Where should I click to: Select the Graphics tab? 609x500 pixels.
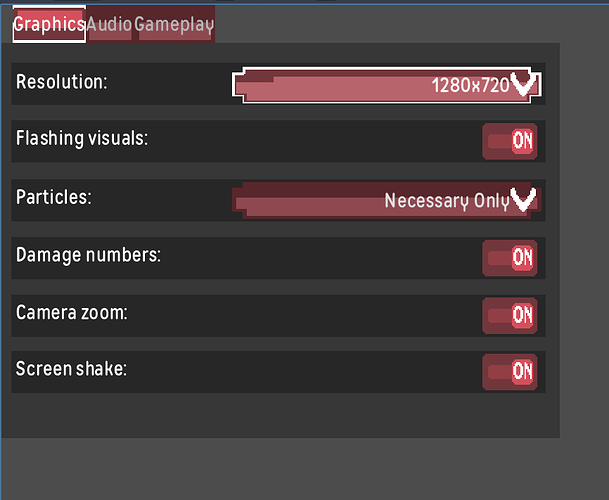49,24
